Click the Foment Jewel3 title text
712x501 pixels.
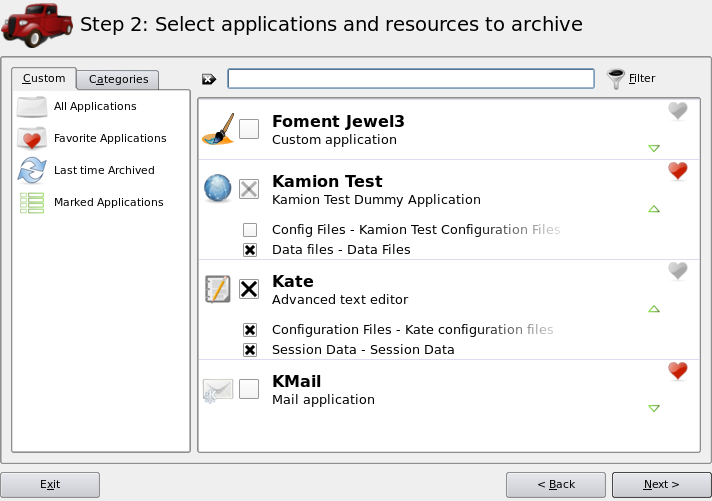click(338, 121)
